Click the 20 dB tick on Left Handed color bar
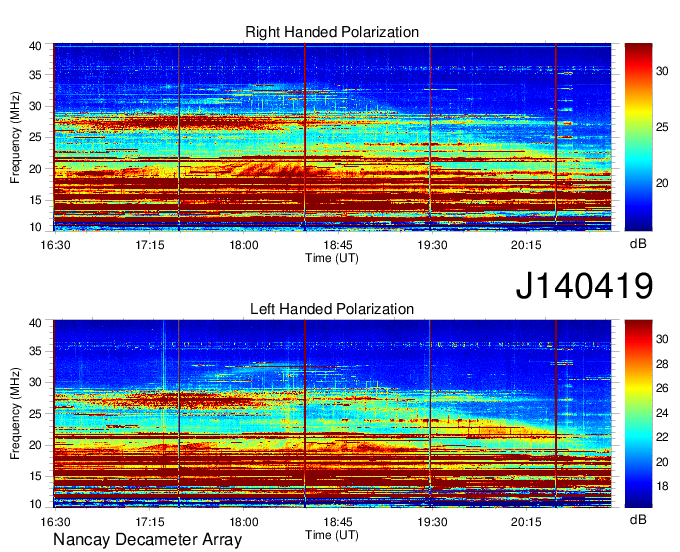 coord(662,462)
